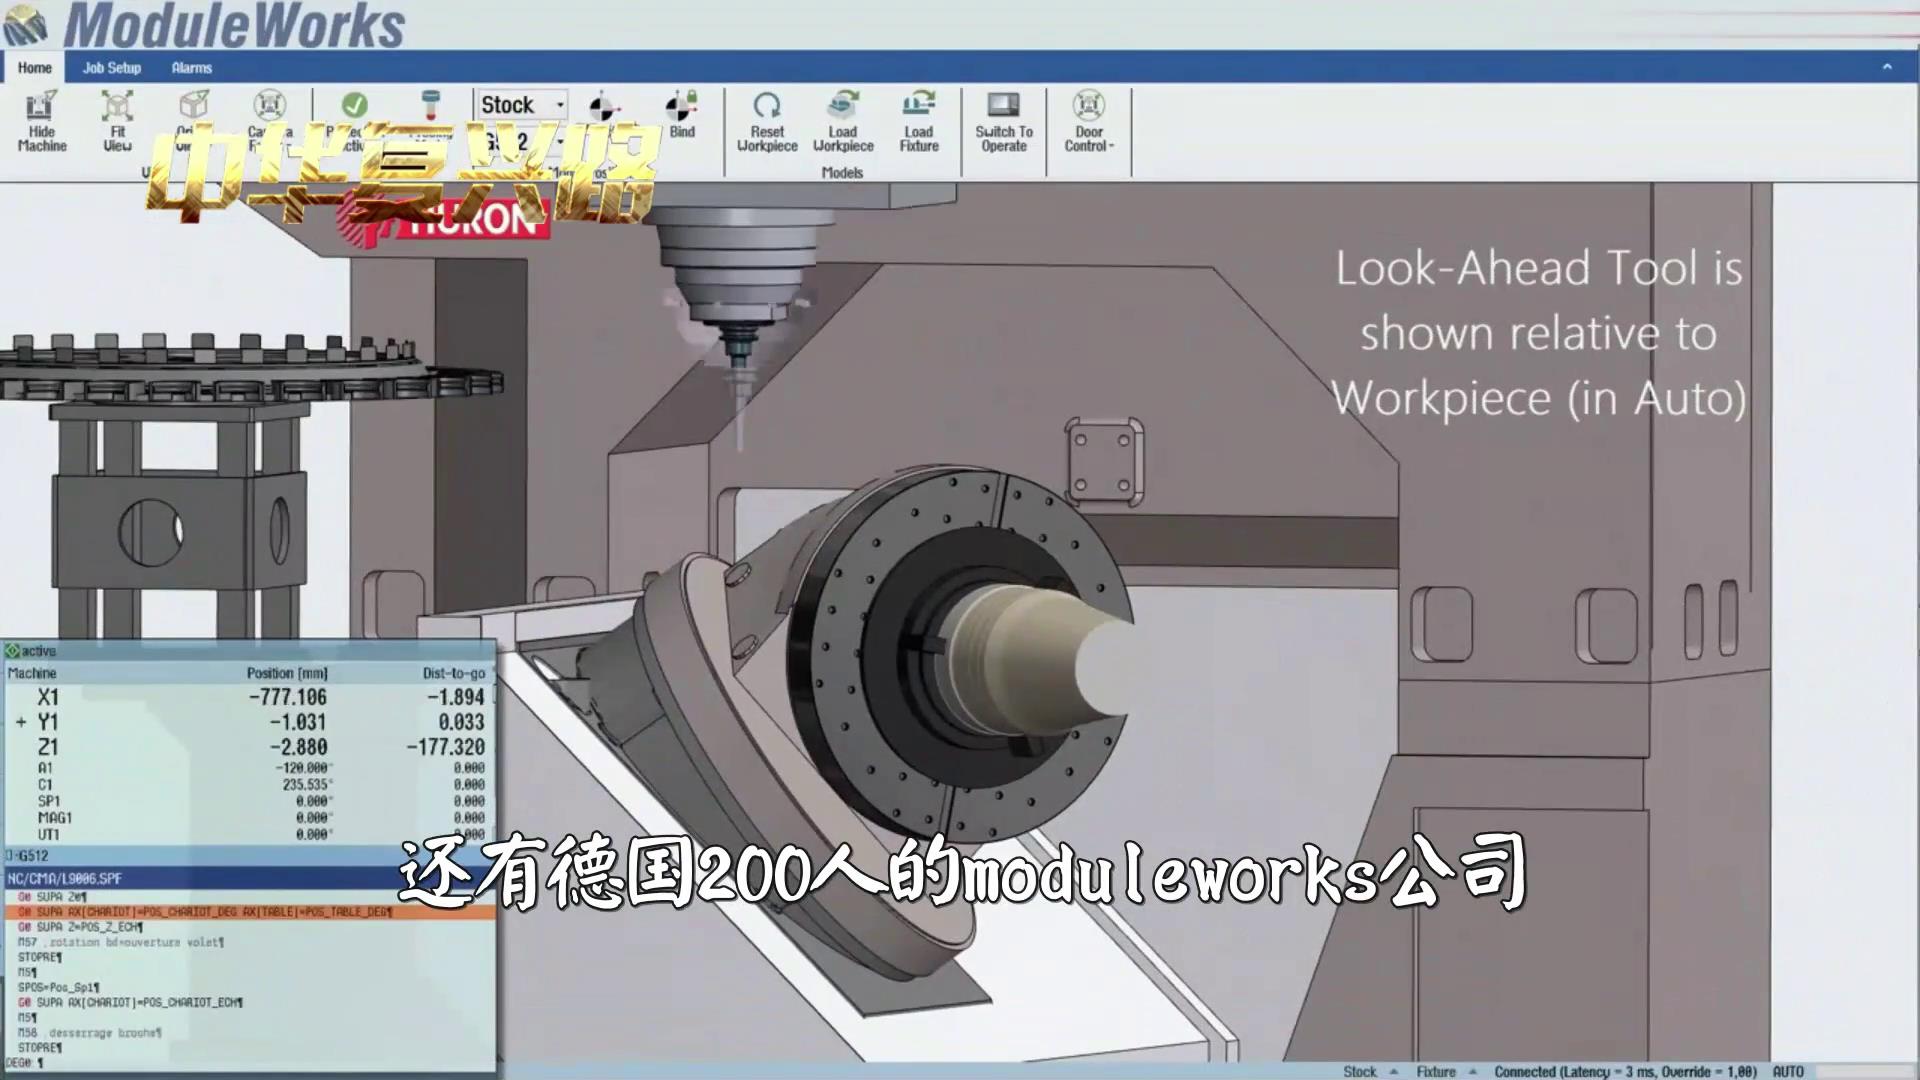This screenshot has width=1920, height=1080.
Task: Expand the Stock arrow in status bar
Action: [x=1394, y=1071]
